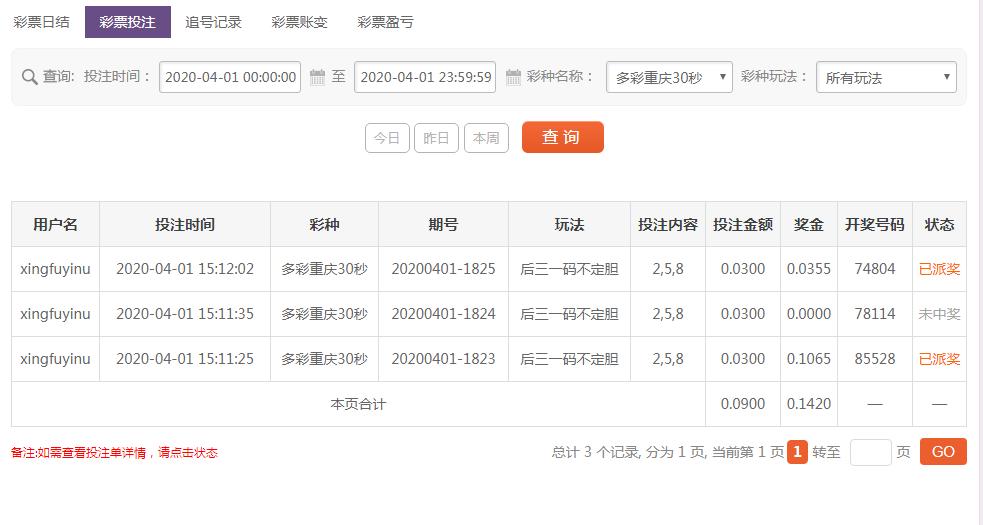
Task: Click the search magnifier icon beside 查询
Action: tap(30, 77)
